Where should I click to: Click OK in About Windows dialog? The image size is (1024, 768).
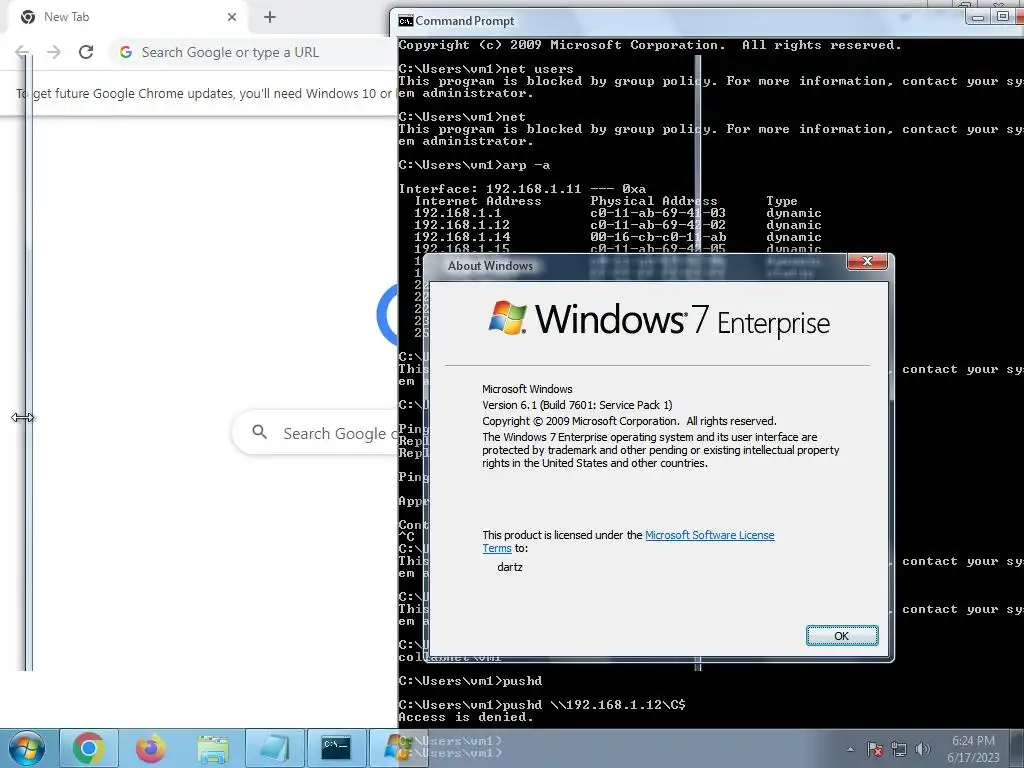[842, 635]
